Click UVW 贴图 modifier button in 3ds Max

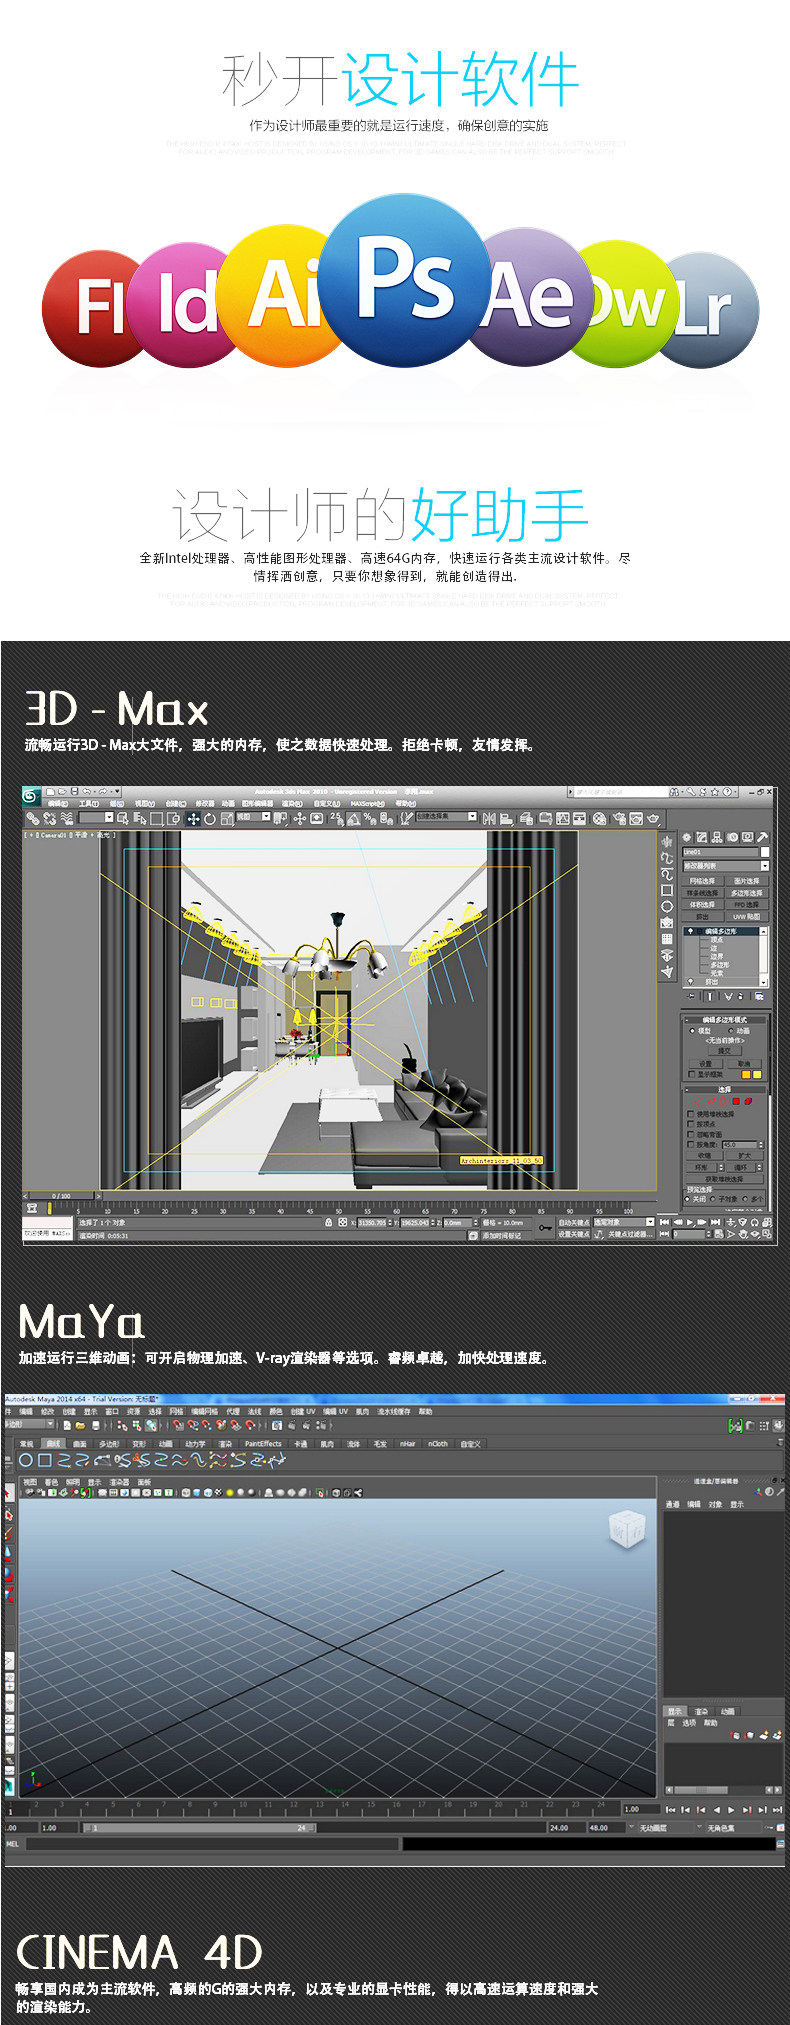tap(747, 916)
